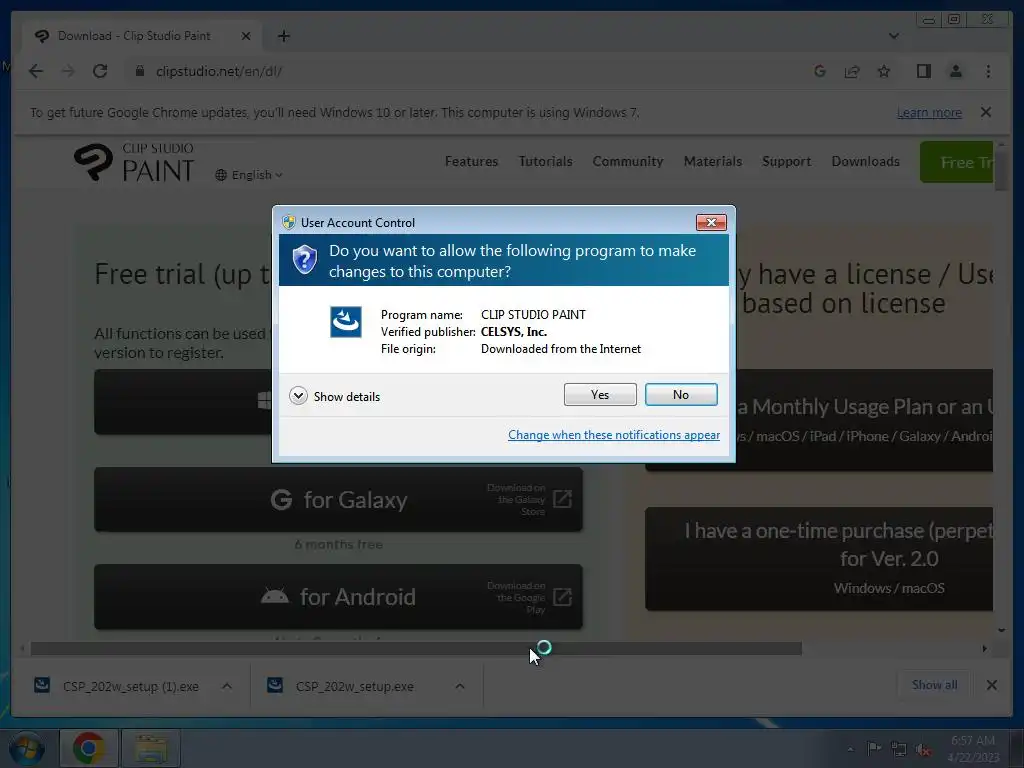The width and height of the screenshot is (1024, 768).
Task: Open the Downloads menu item
Action: pyautogui.click(x=865, y=161)
